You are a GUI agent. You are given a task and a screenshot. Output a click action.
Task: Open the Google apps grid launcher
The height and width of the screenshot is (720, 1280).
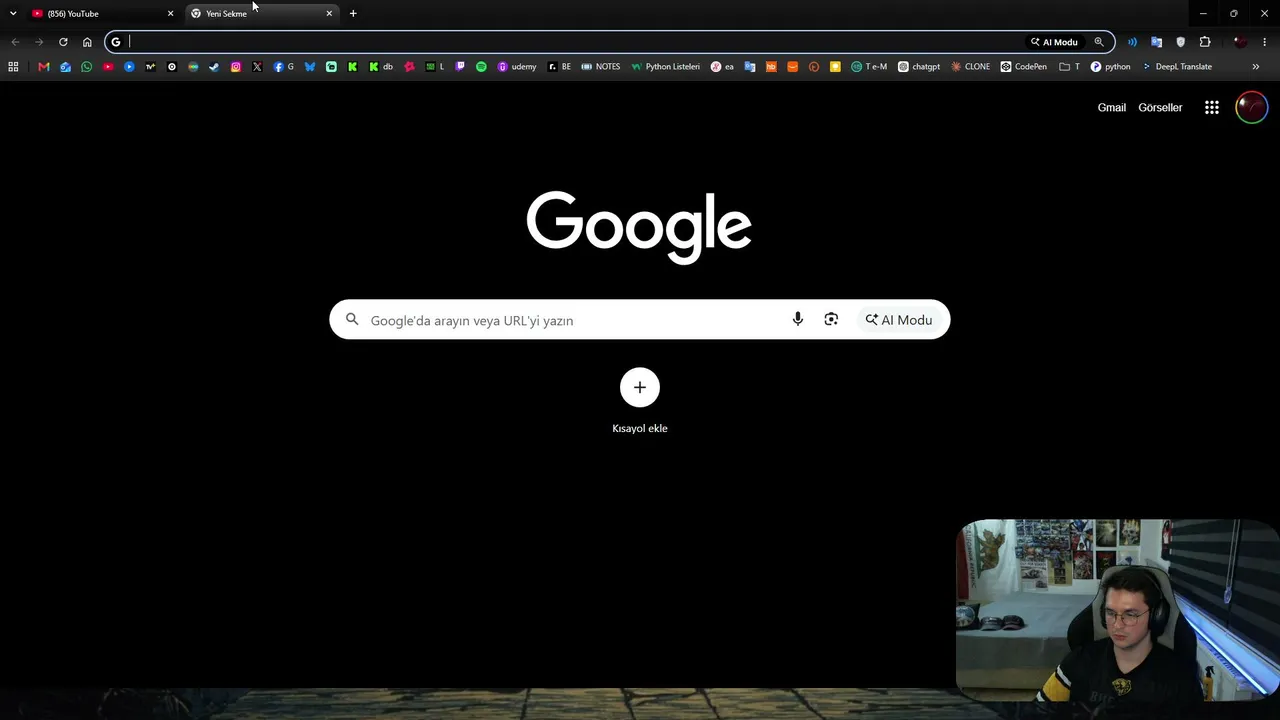point(1212,108)
